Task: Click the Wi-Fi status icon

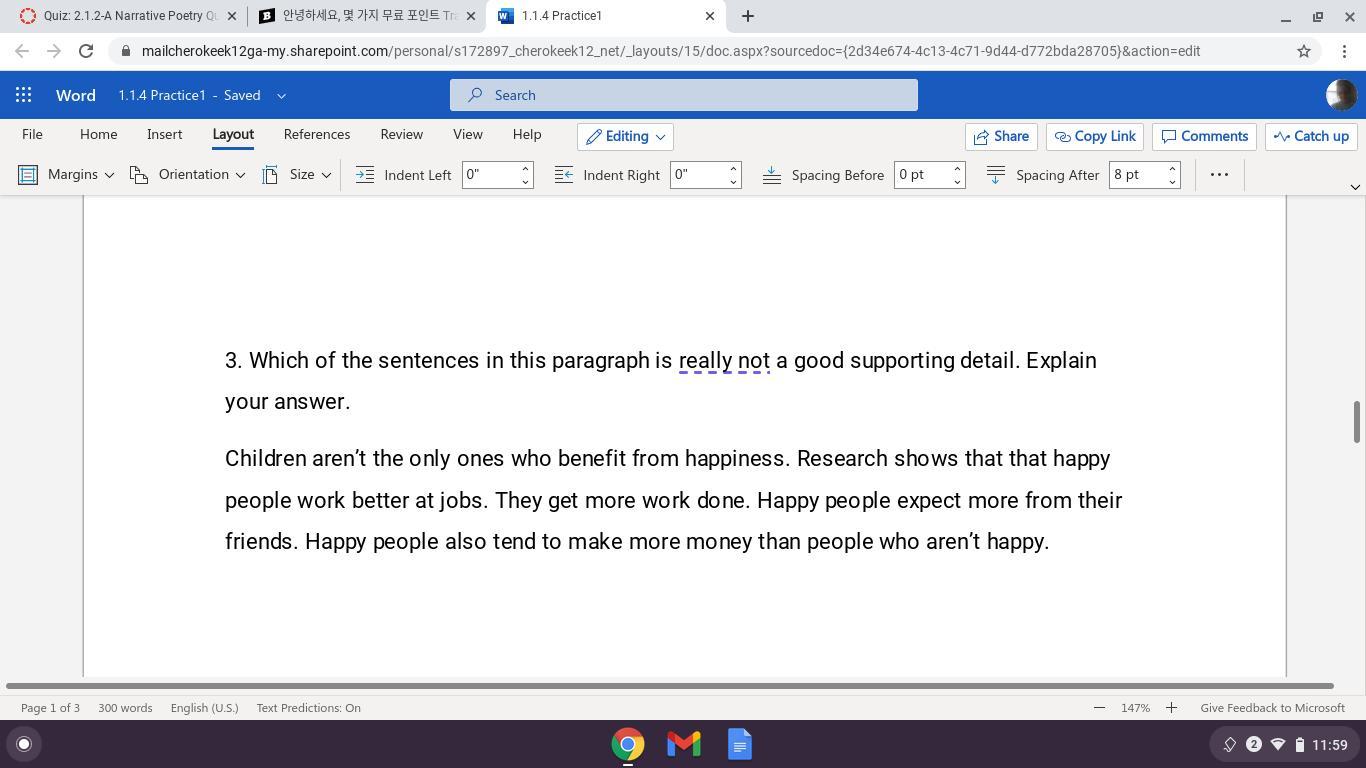Action: coord(1278,744)
